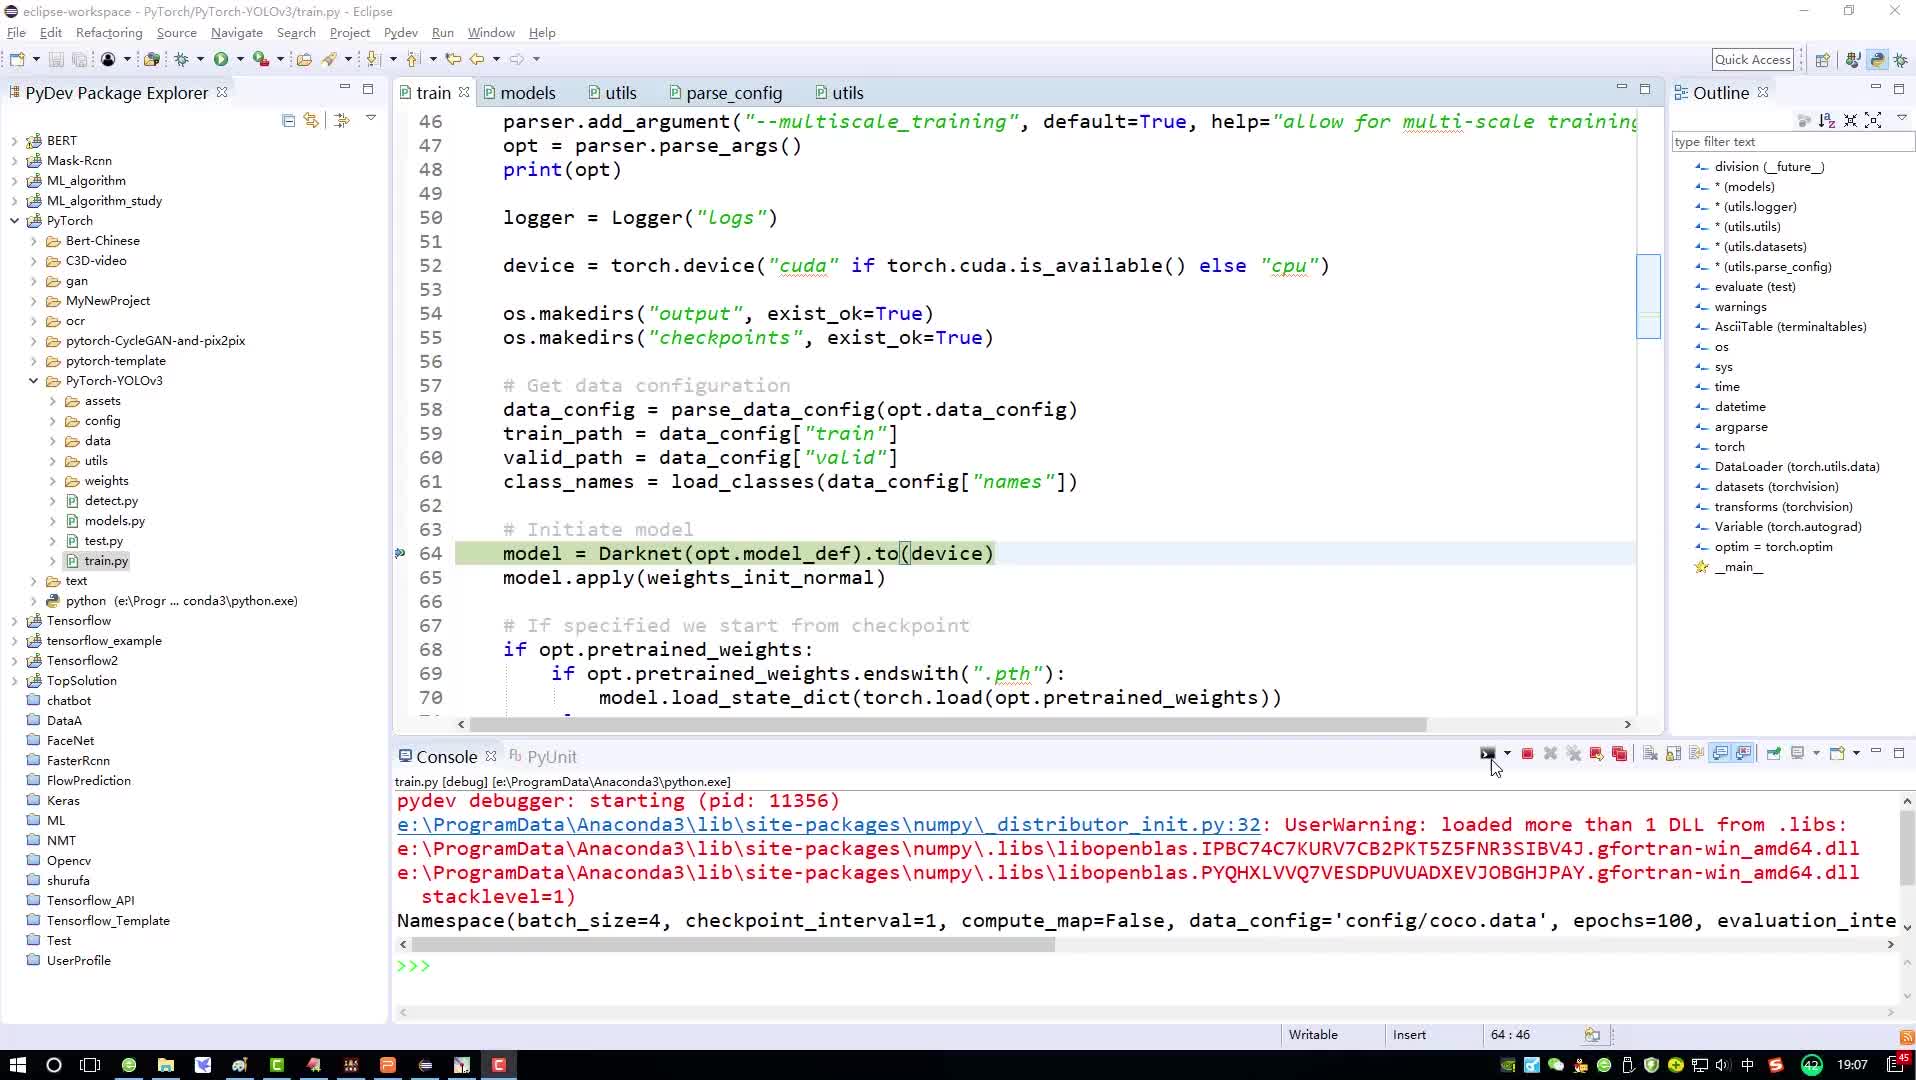
Task: Terminate the running console process
Action: click(x=1527, y=754)
